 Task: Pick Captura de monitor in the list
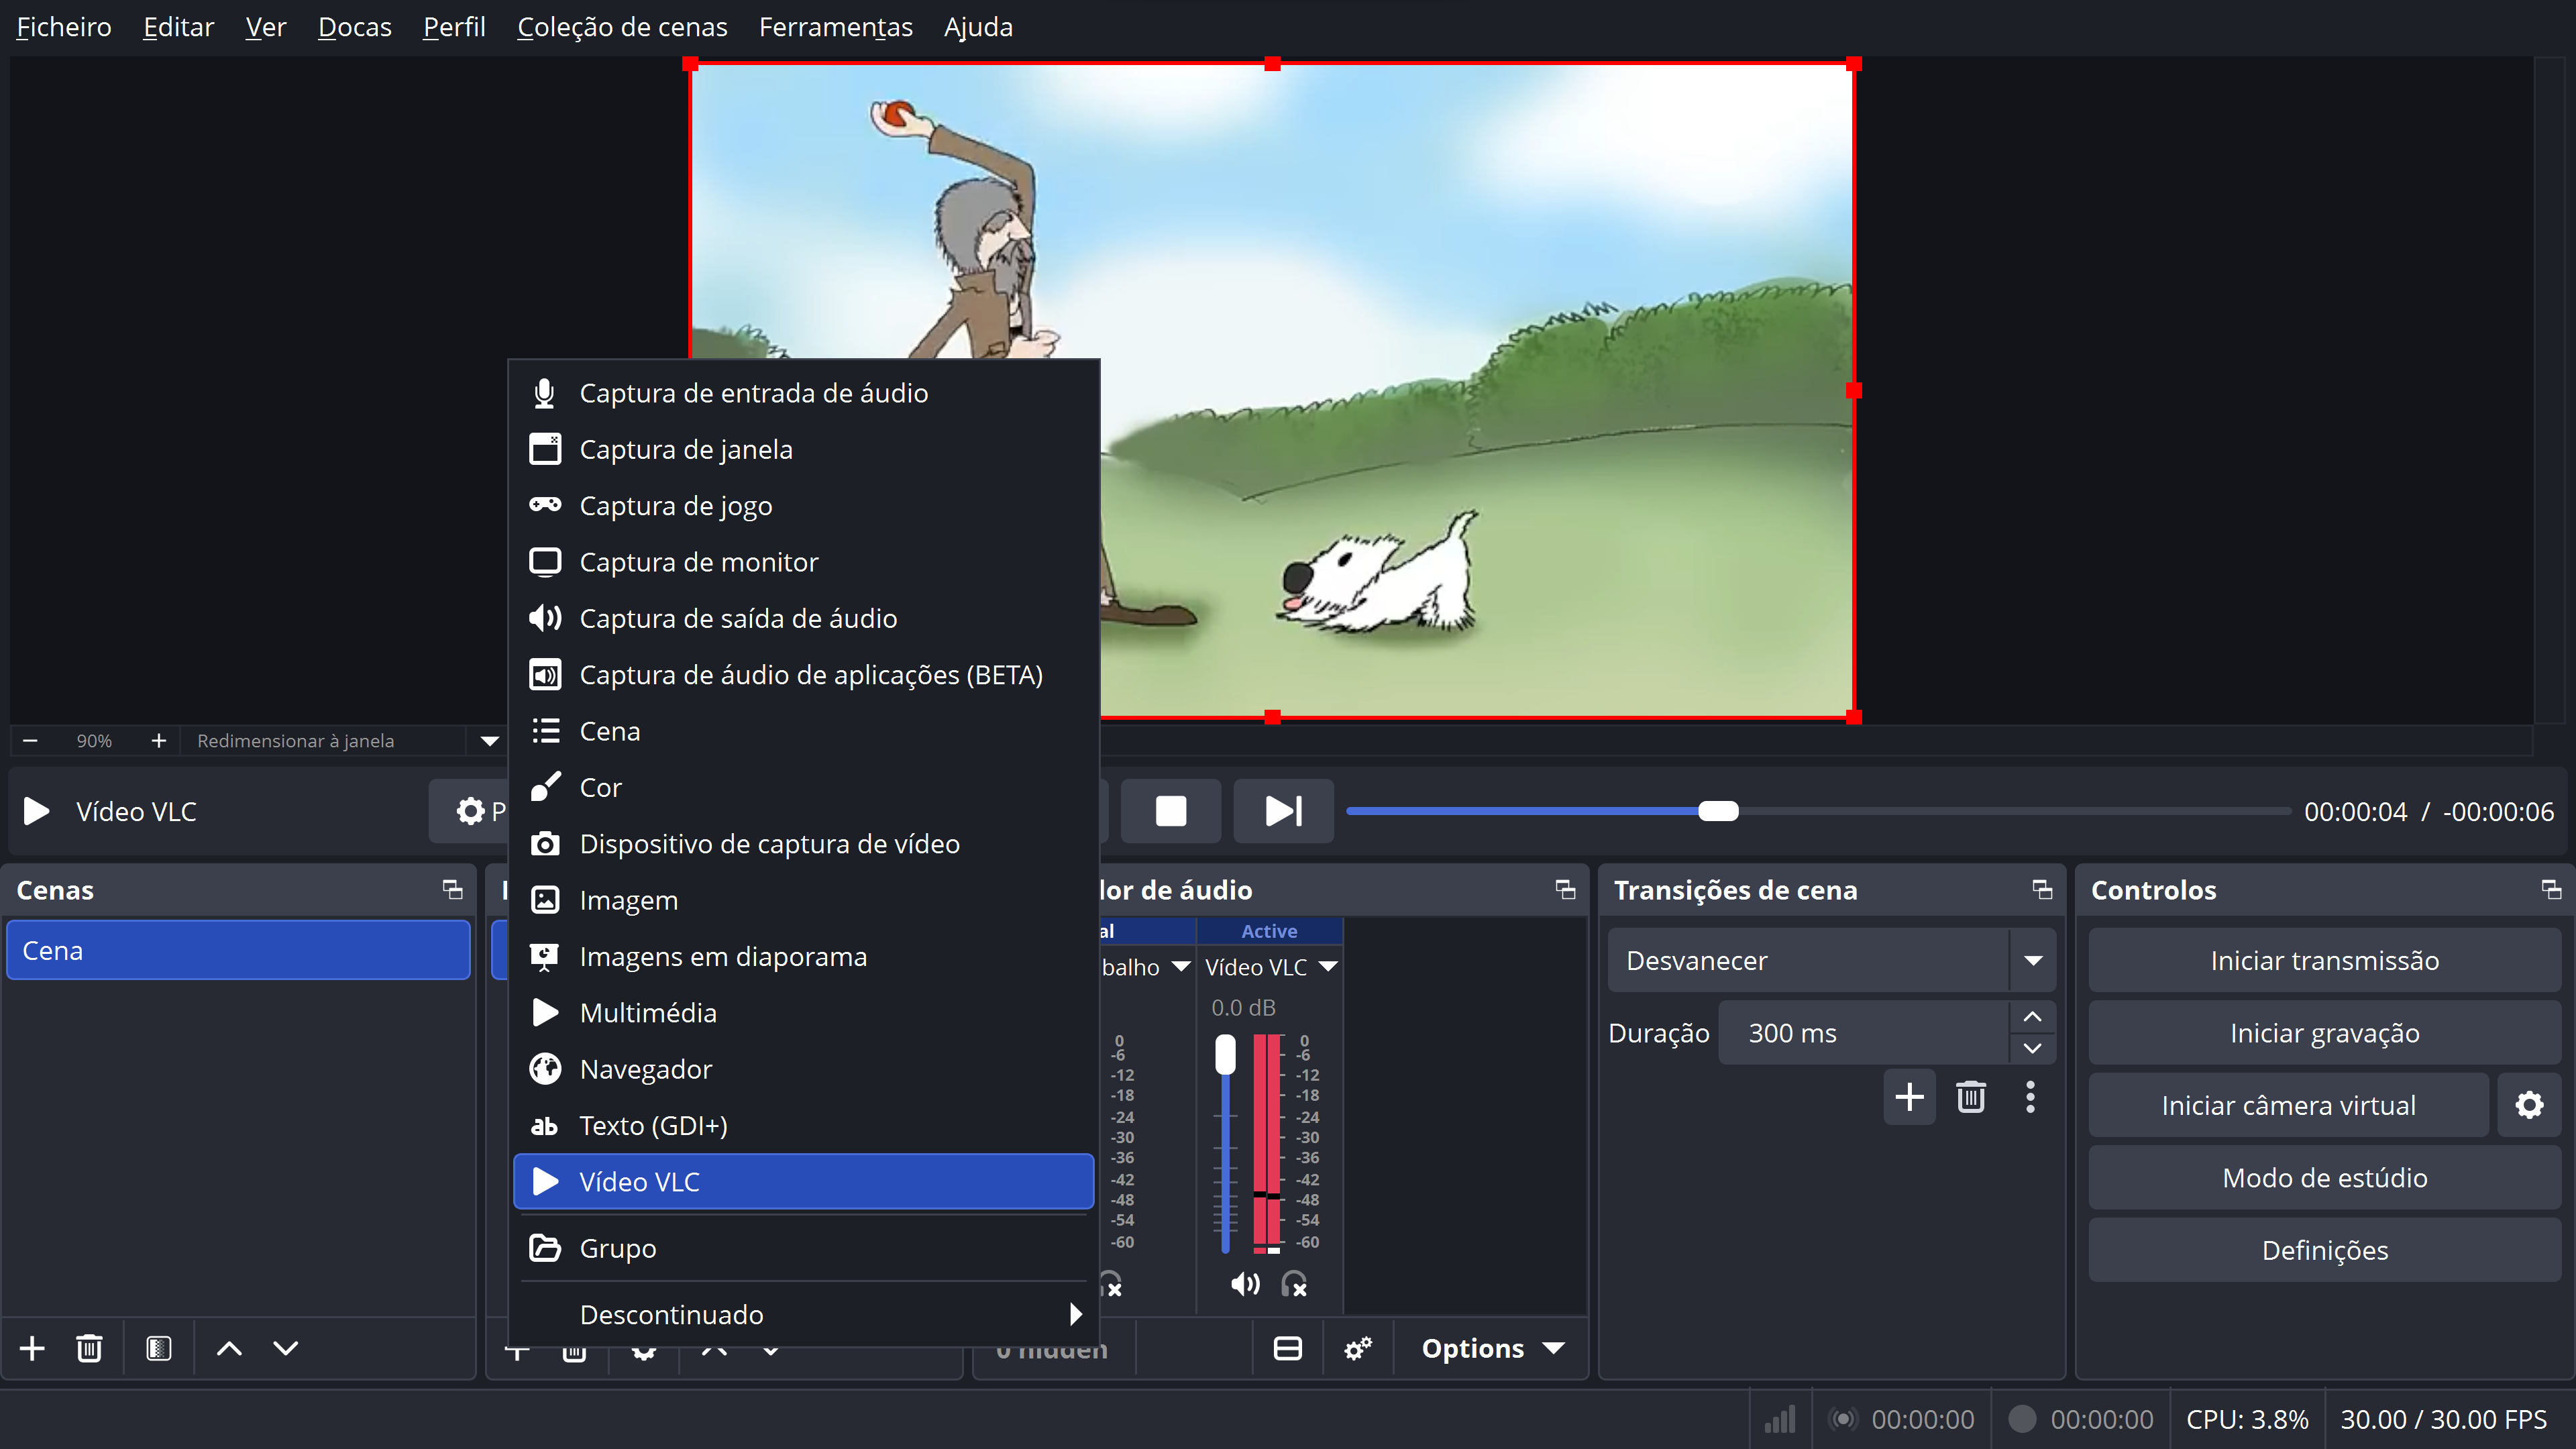coord(803,562)
